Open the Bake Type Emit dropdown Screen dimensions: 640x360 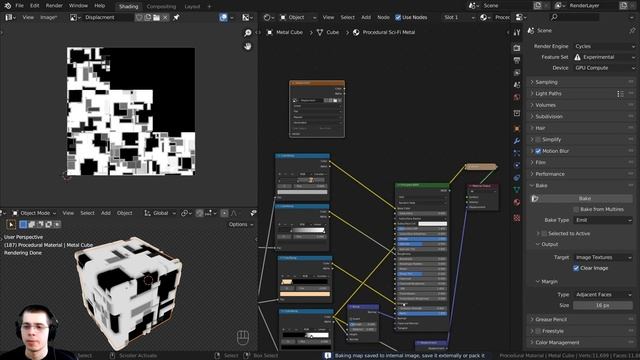603,220
